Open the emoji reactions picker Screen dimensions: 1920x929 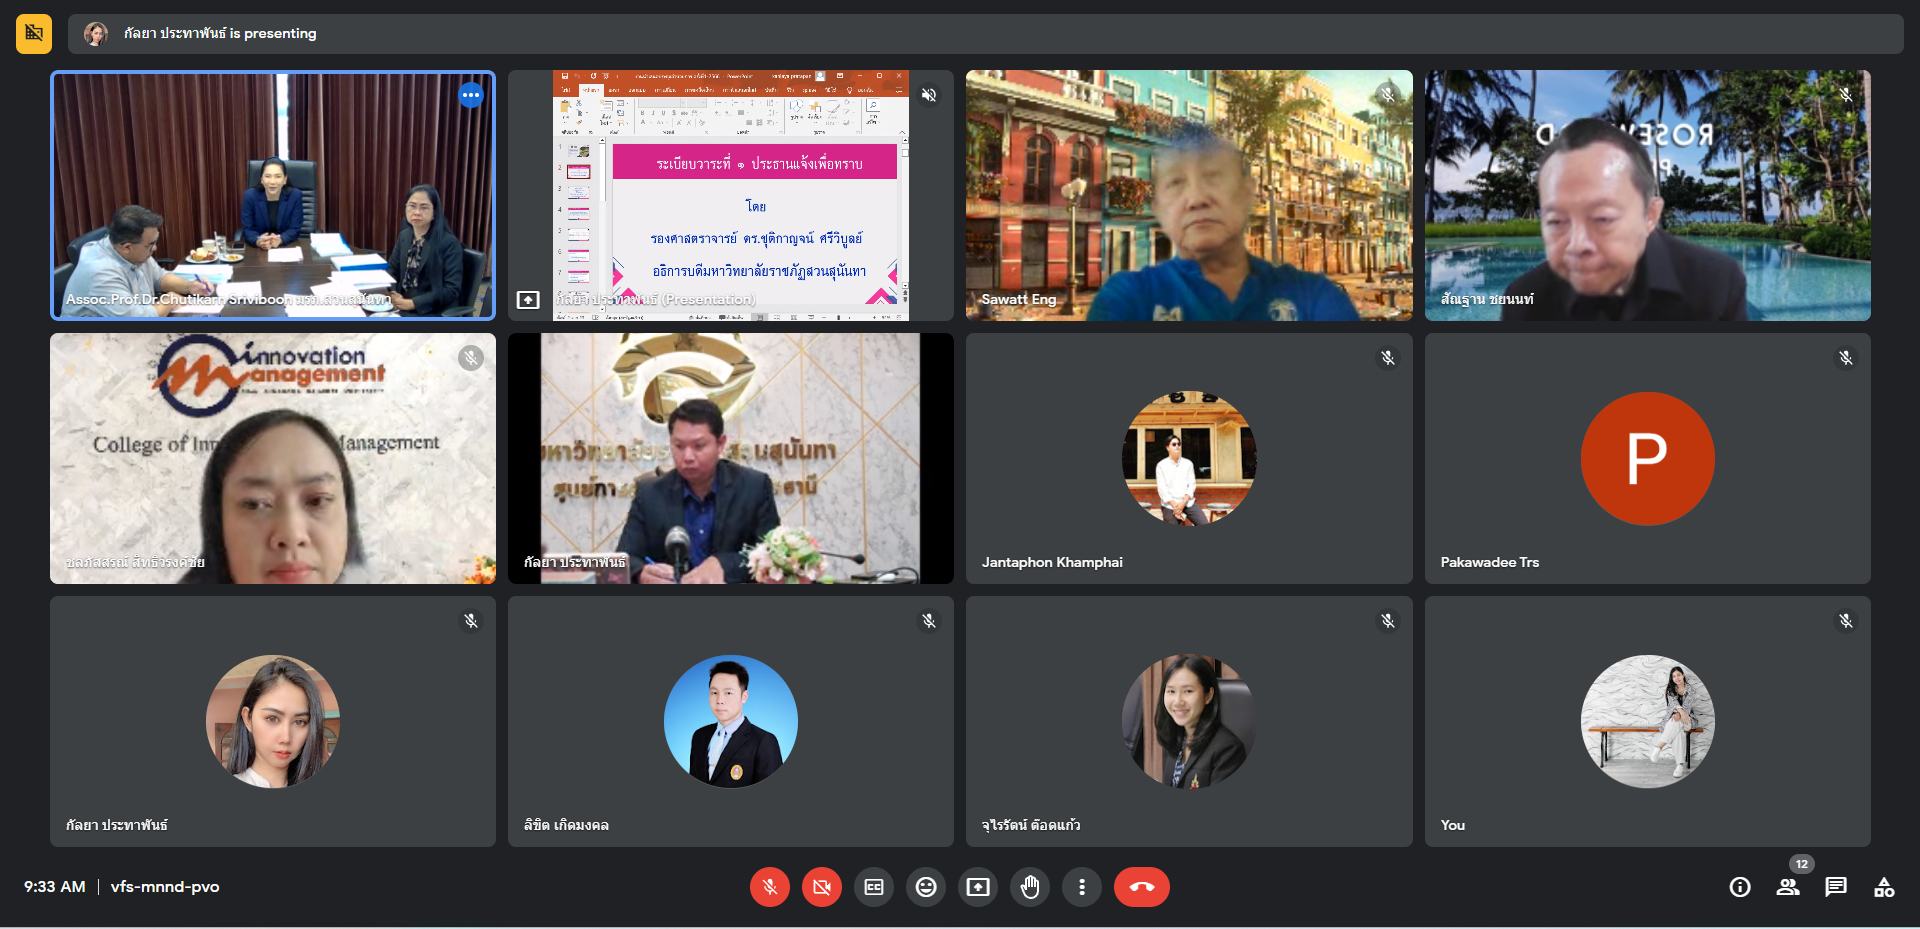tap(926, 887)
